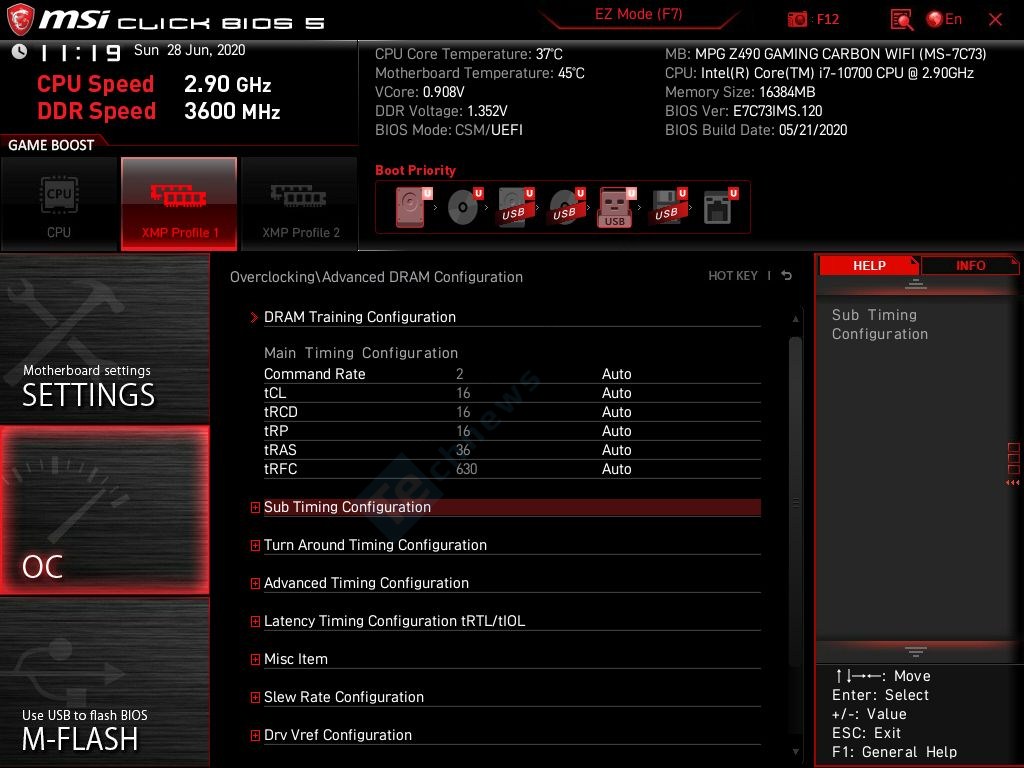1024x768 pixels.
Task: Open the HOT KEY menu
Action: 733,276
